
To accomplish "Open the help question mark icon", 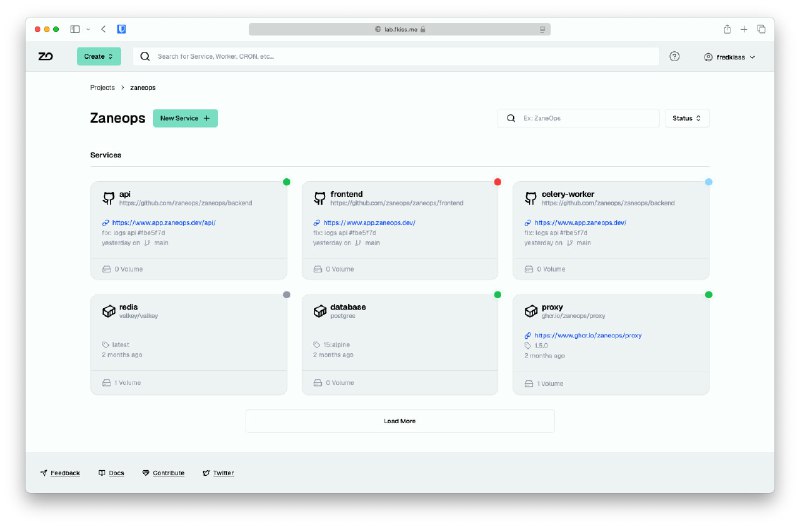I will [x=674, y=57].
